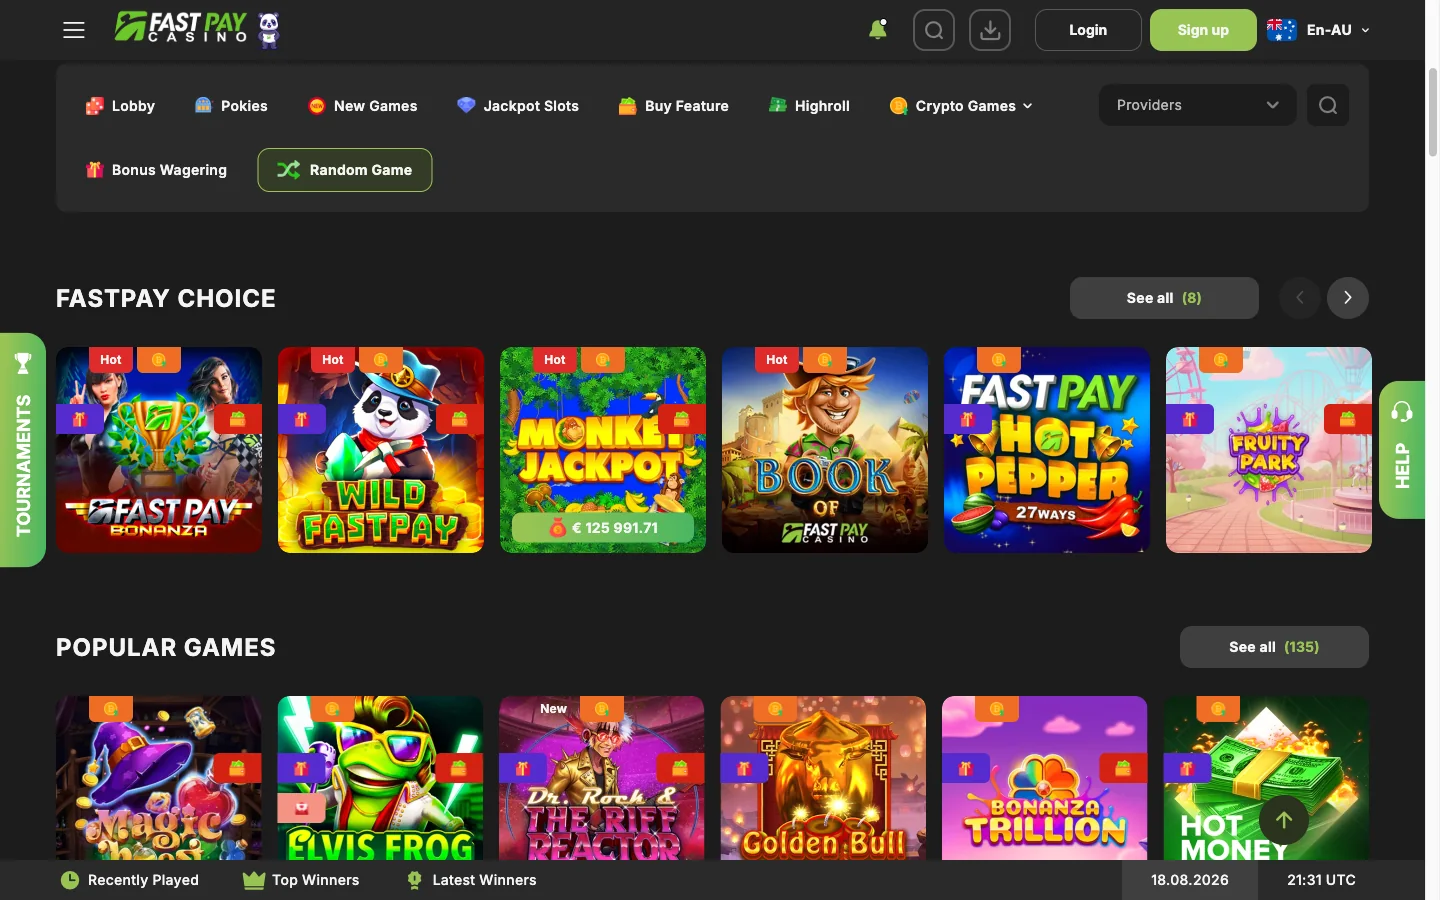Screen dimensions: 1440x900
Task: Open the FastPay Hot Pepper game
Action: click(1047, 450)
